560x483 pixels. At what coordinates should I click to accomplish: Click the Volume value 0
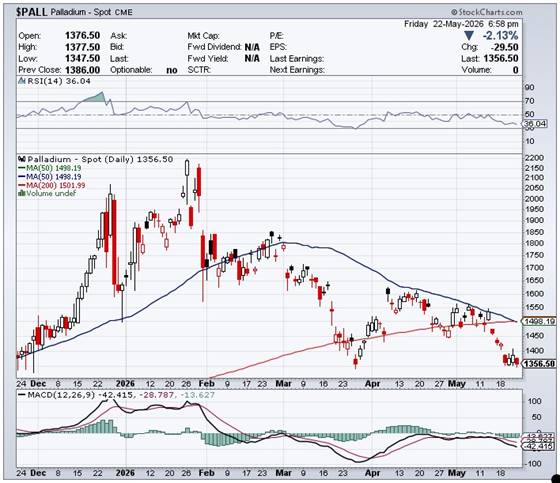click(x=515, y=70)
